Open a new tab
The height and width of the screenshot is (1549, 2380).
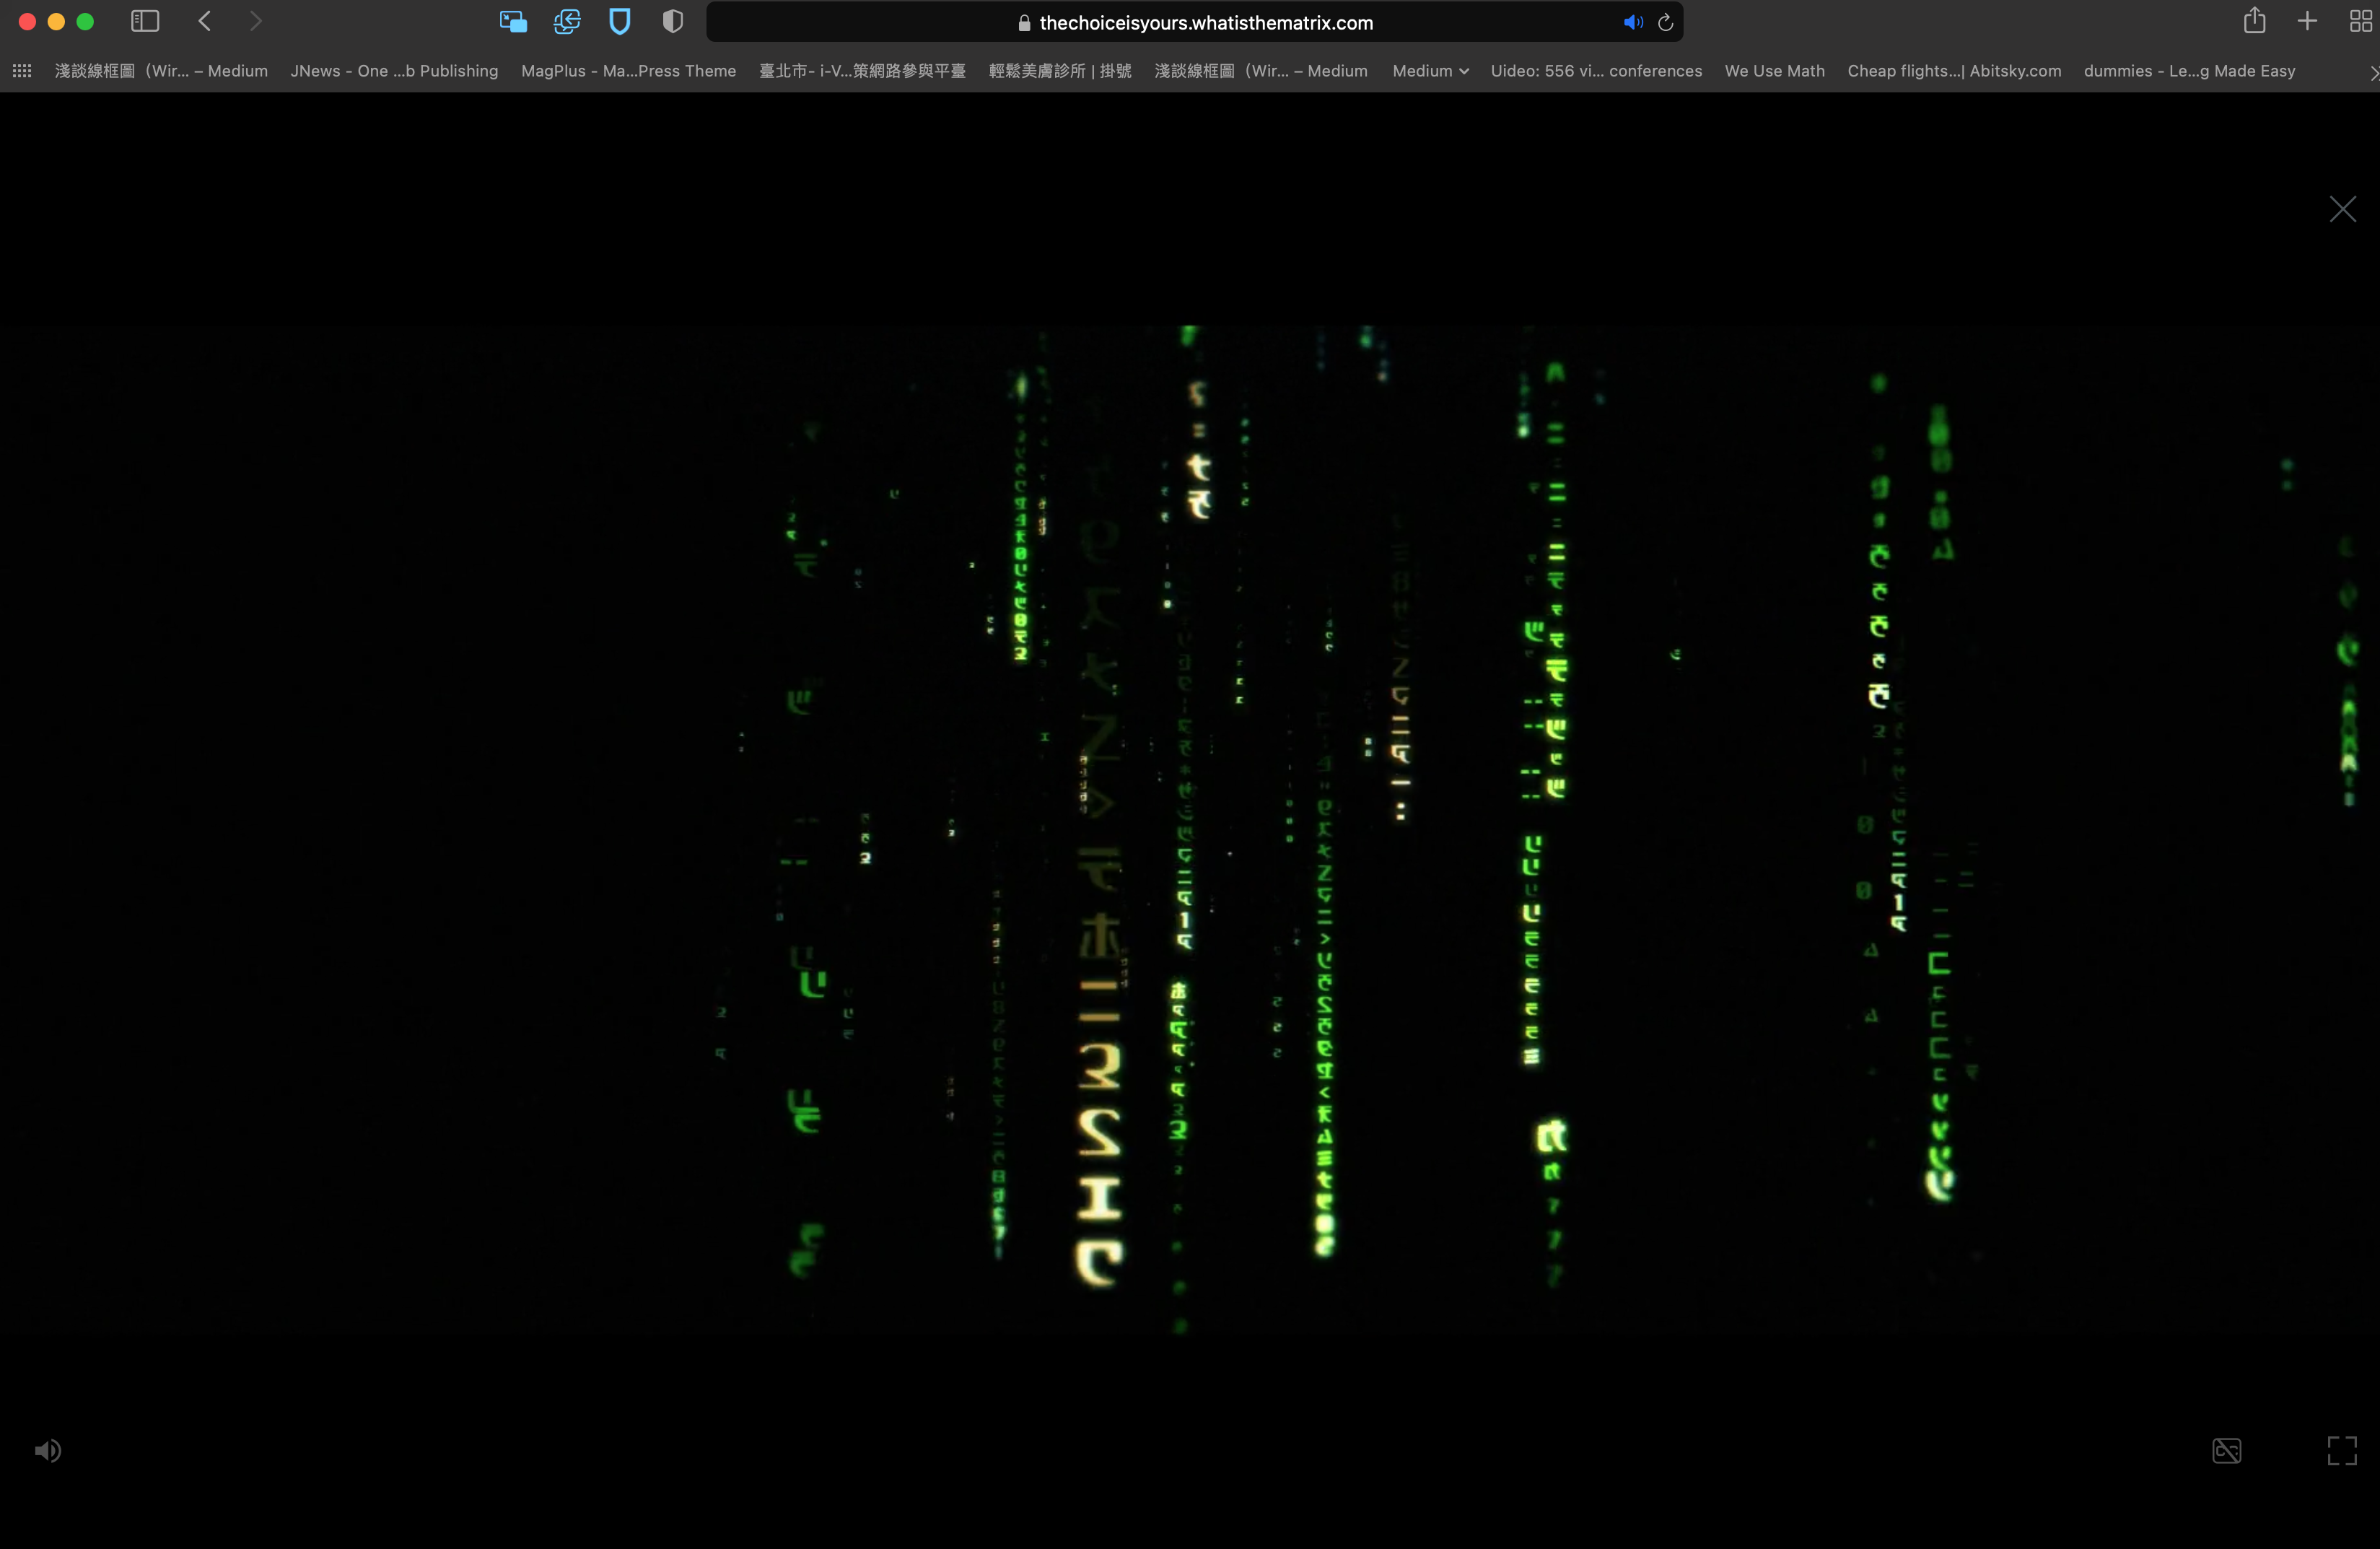2308,21
